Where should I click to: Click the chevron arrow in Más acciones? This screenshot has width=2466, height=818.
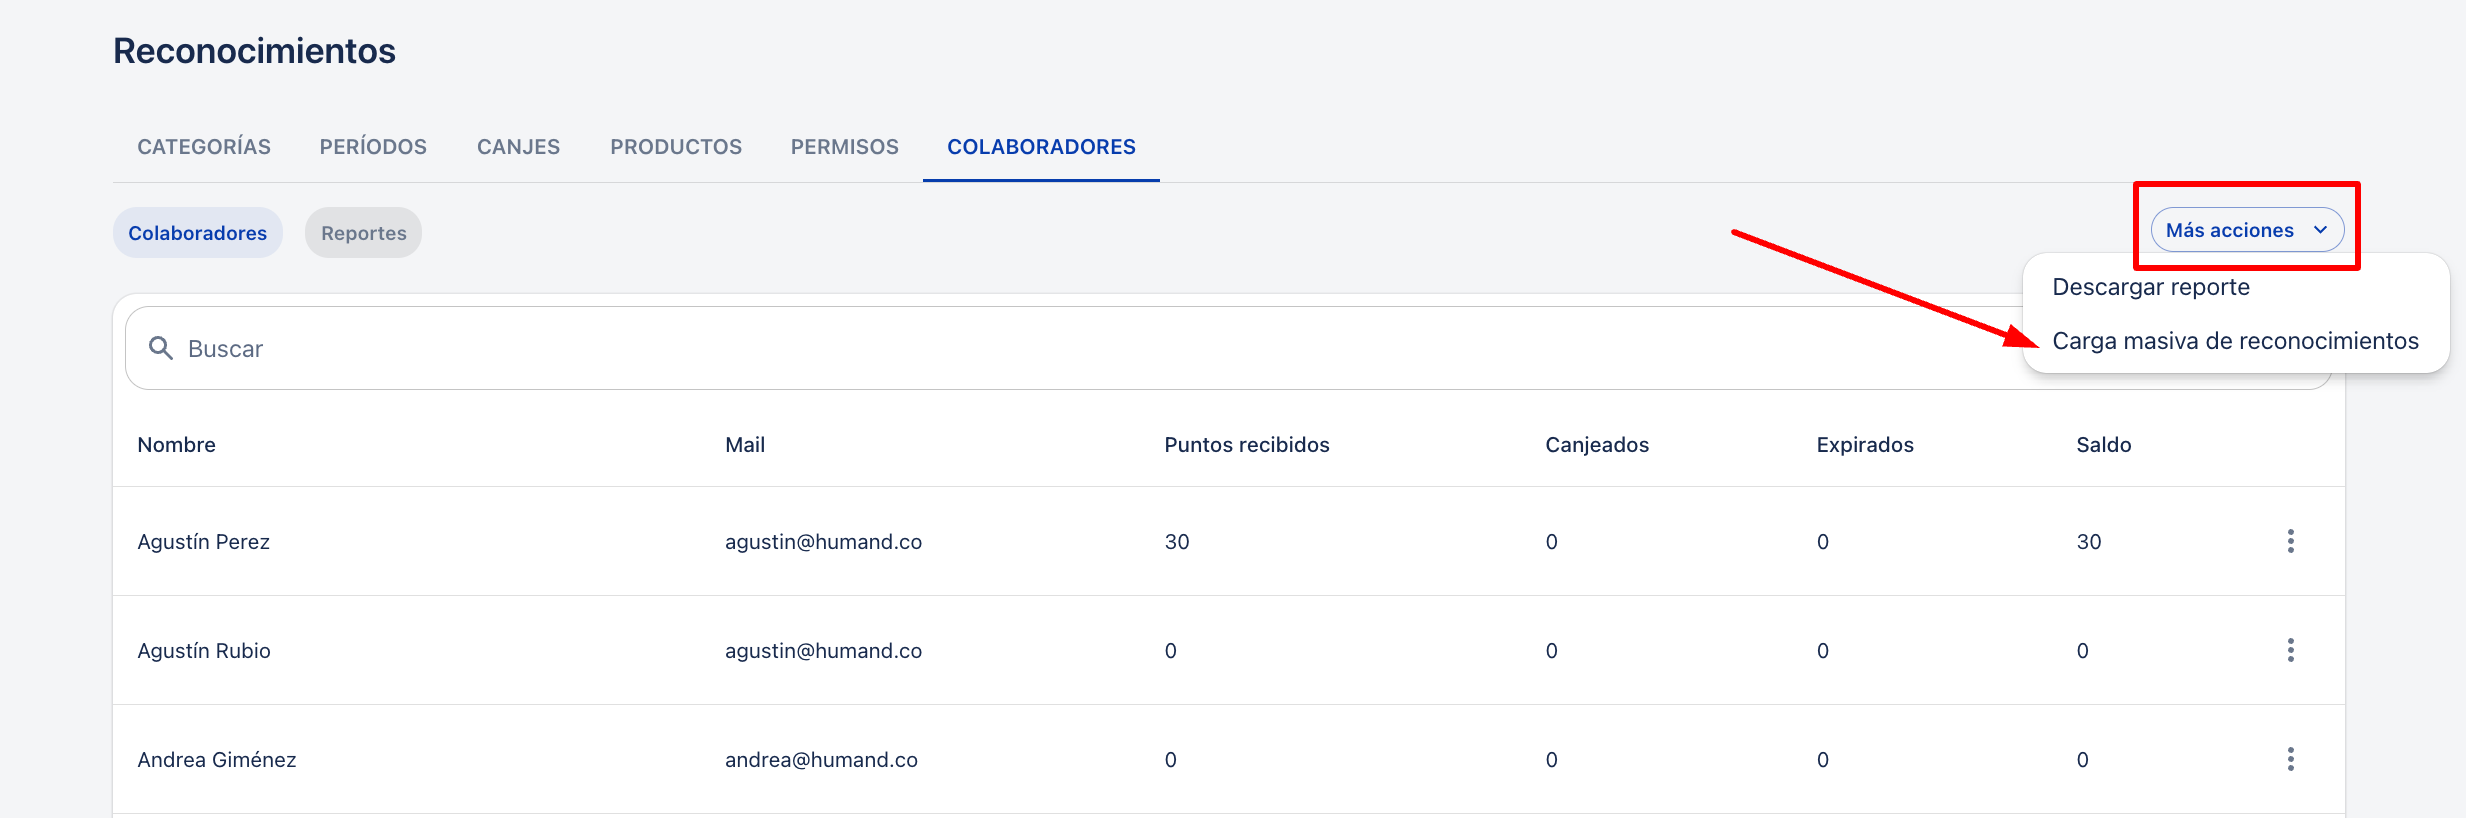coord(2321,230)
